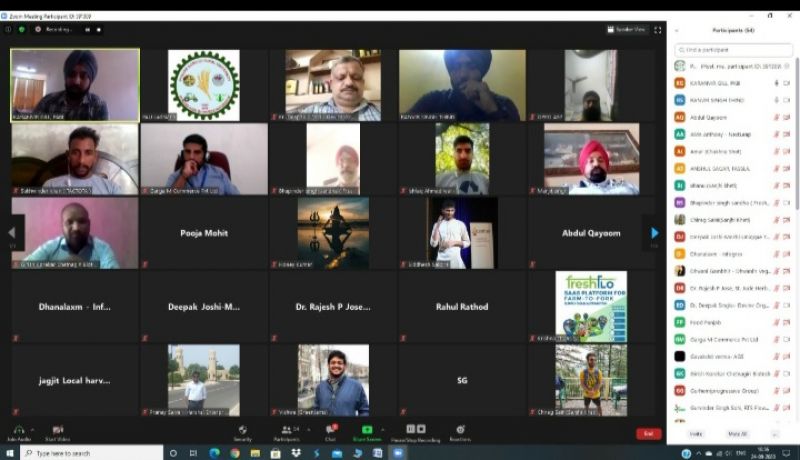Open the Security shield menu
The height and width of the screenshot is (460, 800).
[x=242, y=429]
